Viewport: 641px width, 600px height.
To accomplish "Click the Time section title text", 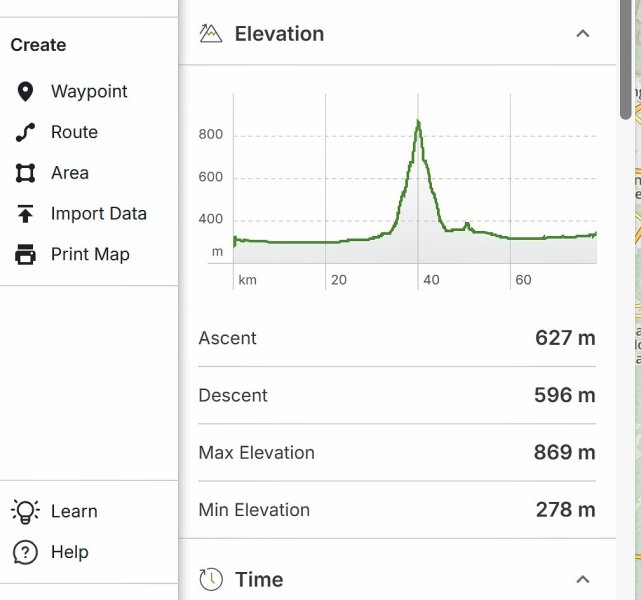I will point(259,579).
